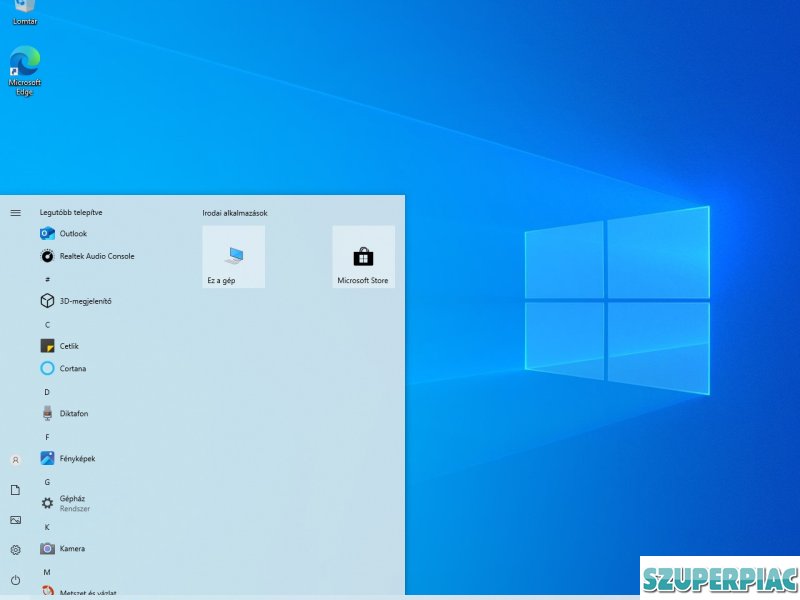Open the power options button

[x=15, y=580]
